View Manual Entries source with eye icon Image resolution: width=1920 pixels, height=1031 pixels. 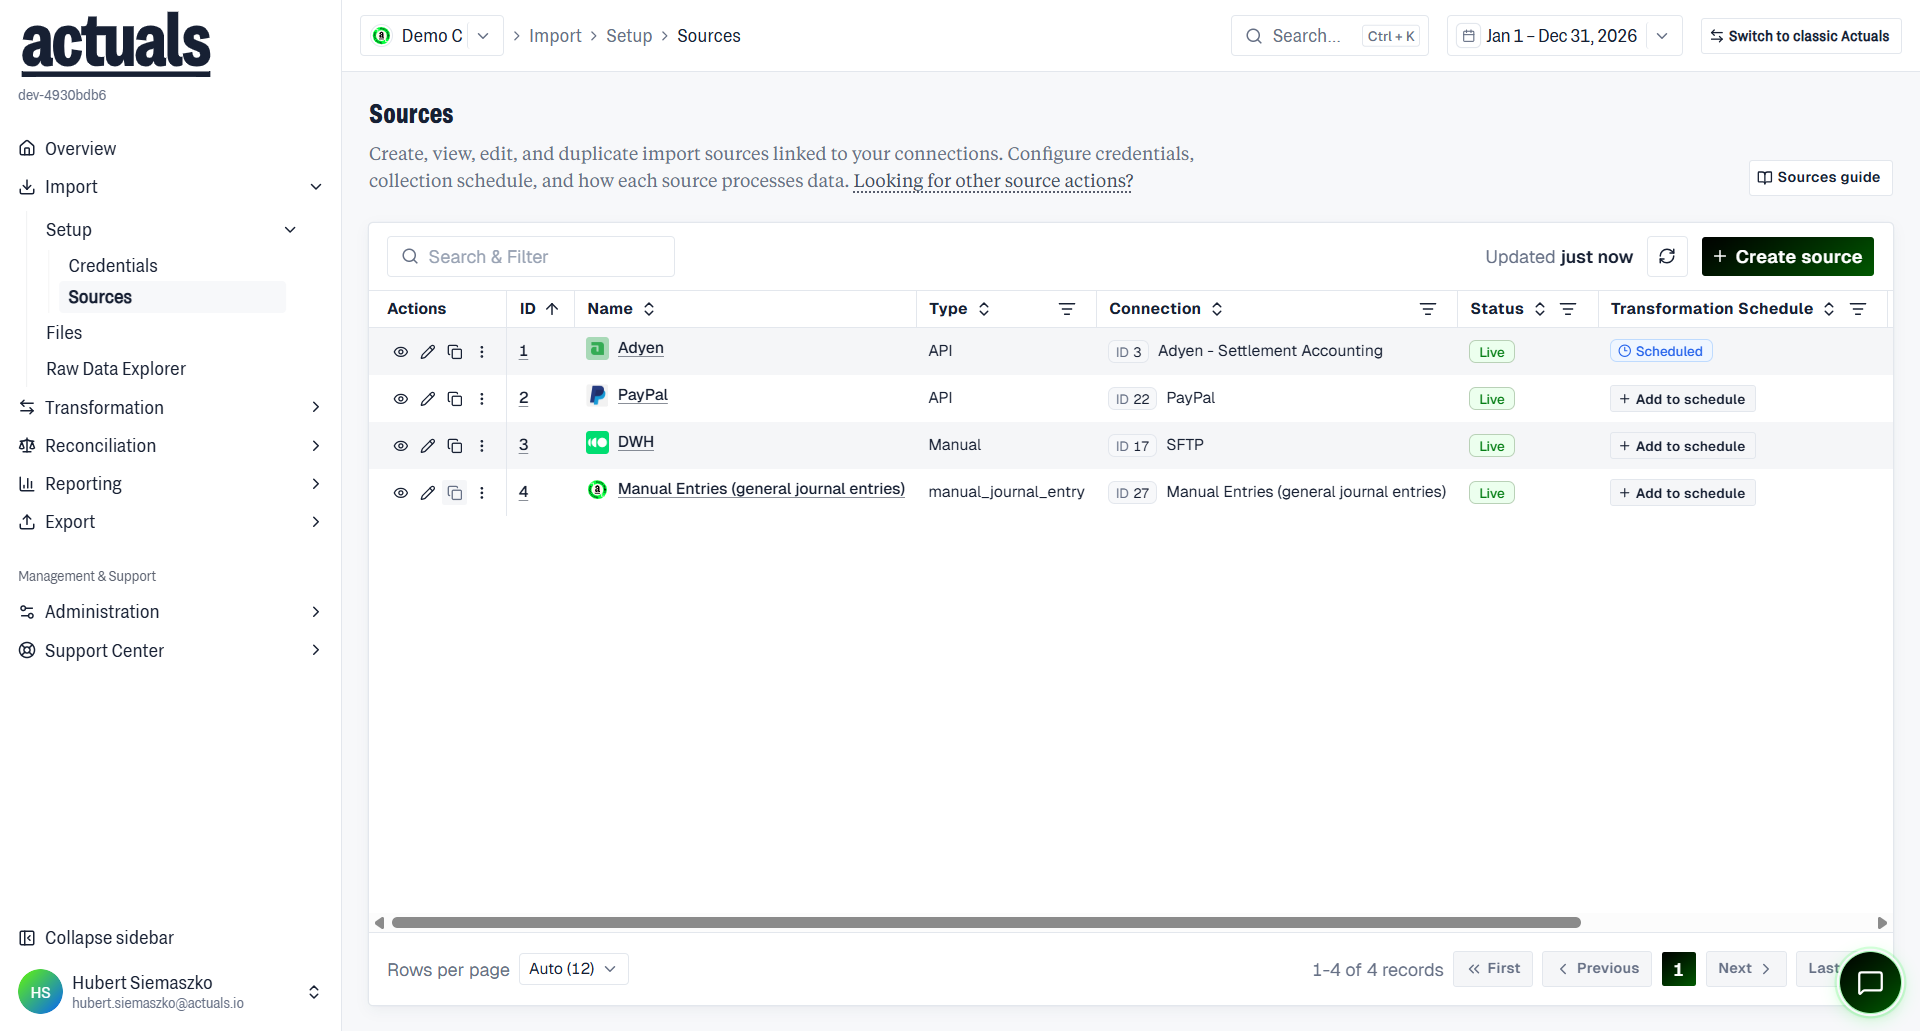[400, 493]
